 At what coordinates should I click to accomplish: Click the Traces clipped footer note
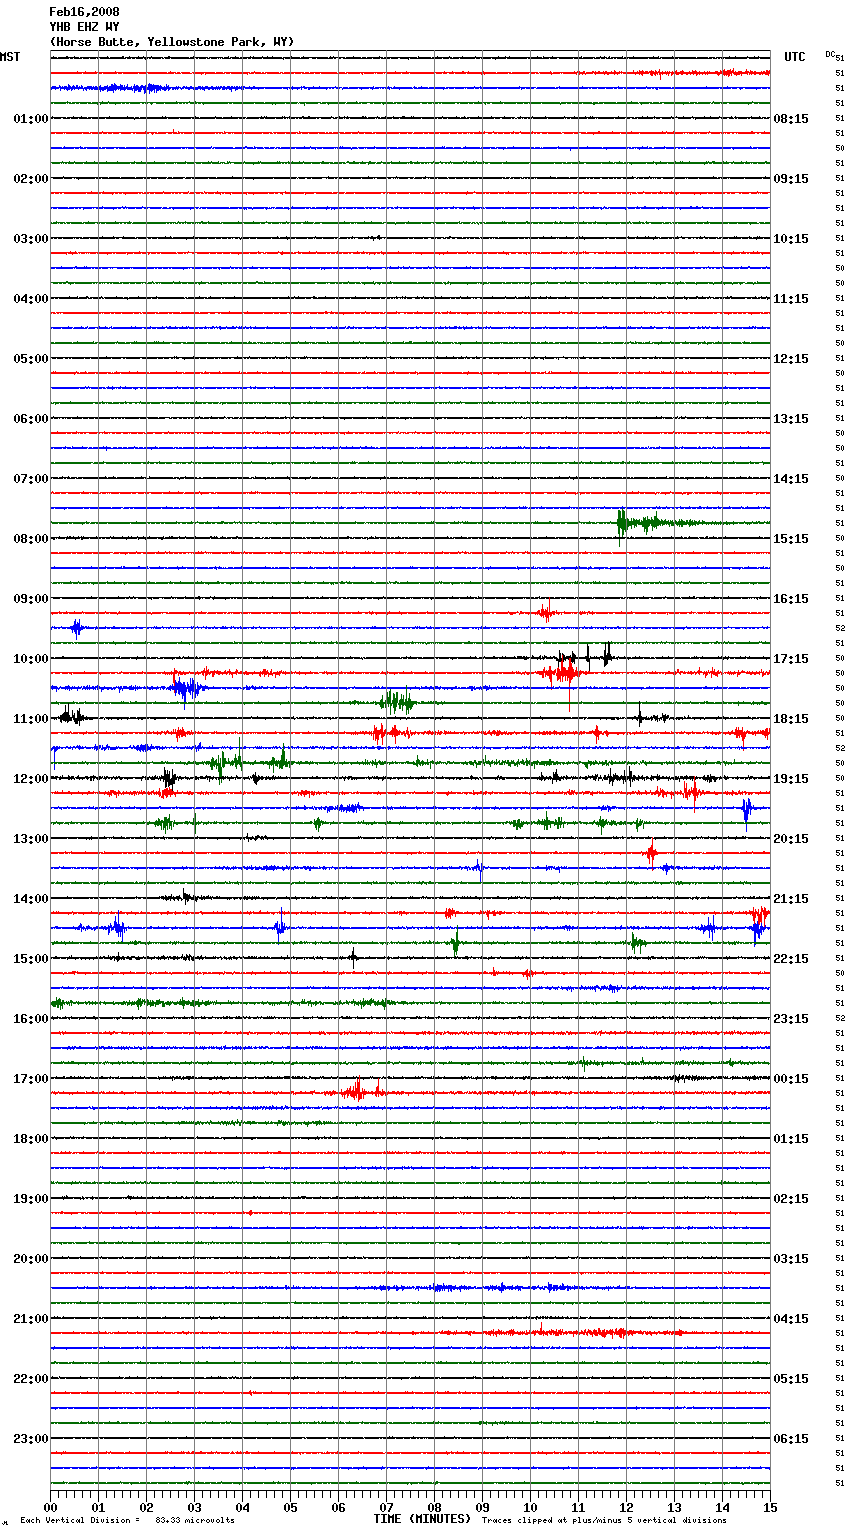(x=604, y=1521)
